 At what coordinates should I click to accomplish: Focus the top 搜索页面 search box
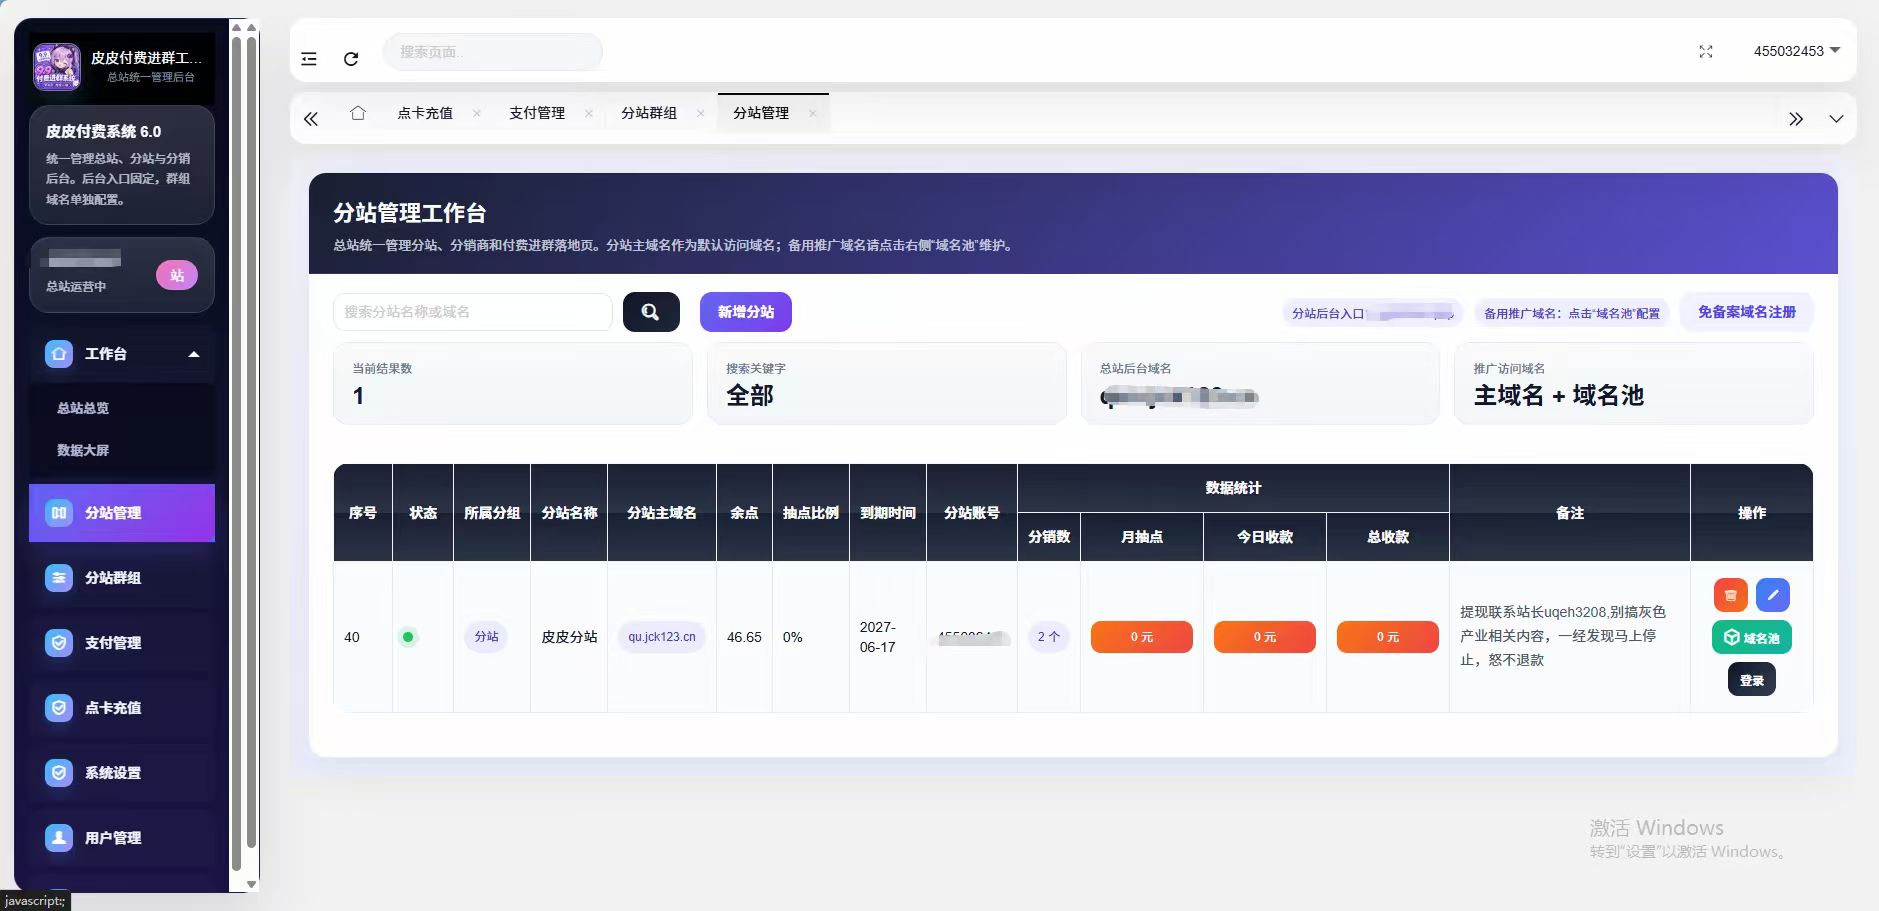coord(493,52)
